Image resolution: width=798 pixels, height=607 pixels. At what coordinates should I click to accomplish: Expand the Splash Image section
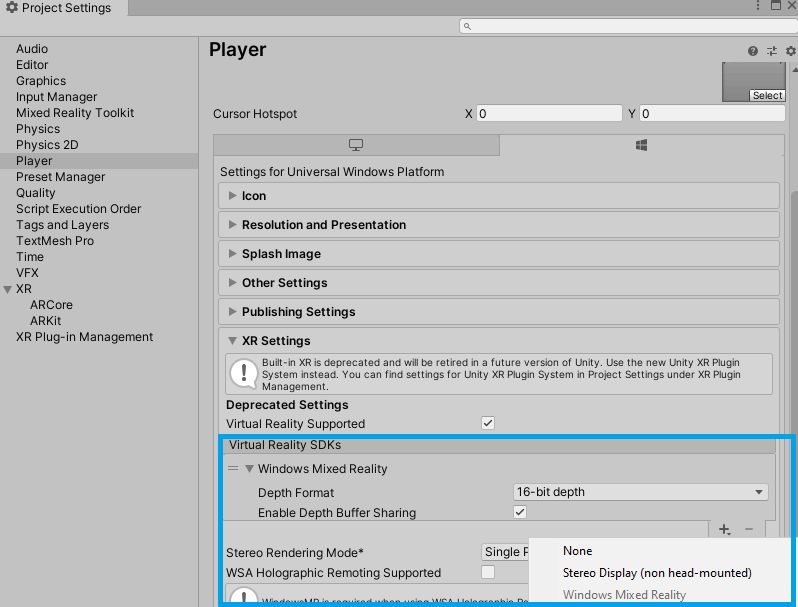(x=499, y=254)
